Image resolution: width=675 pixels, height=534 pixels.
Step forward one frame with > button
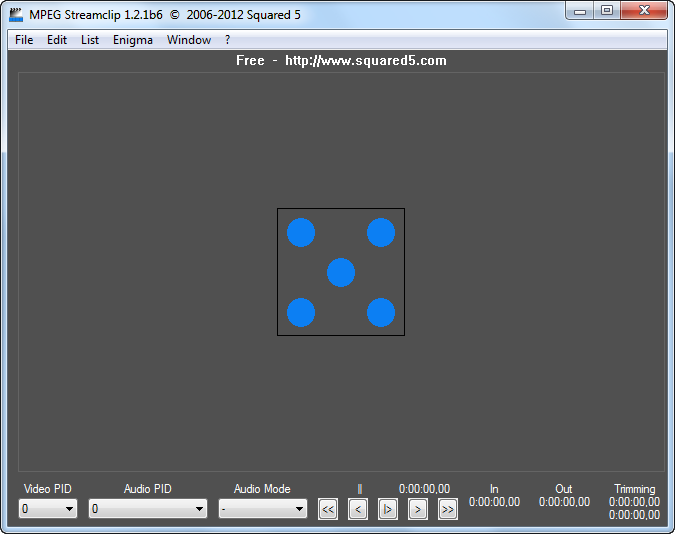(418, 509)
